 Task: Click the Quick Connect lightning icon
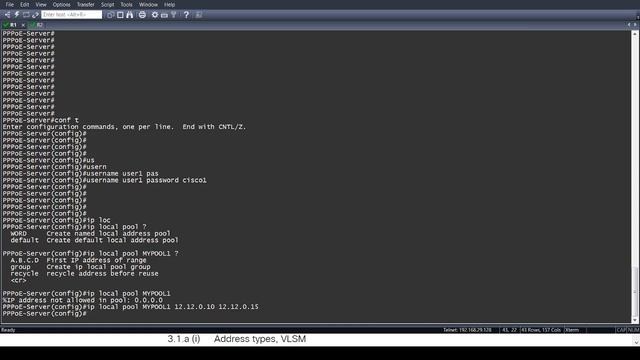coord(17,15)
